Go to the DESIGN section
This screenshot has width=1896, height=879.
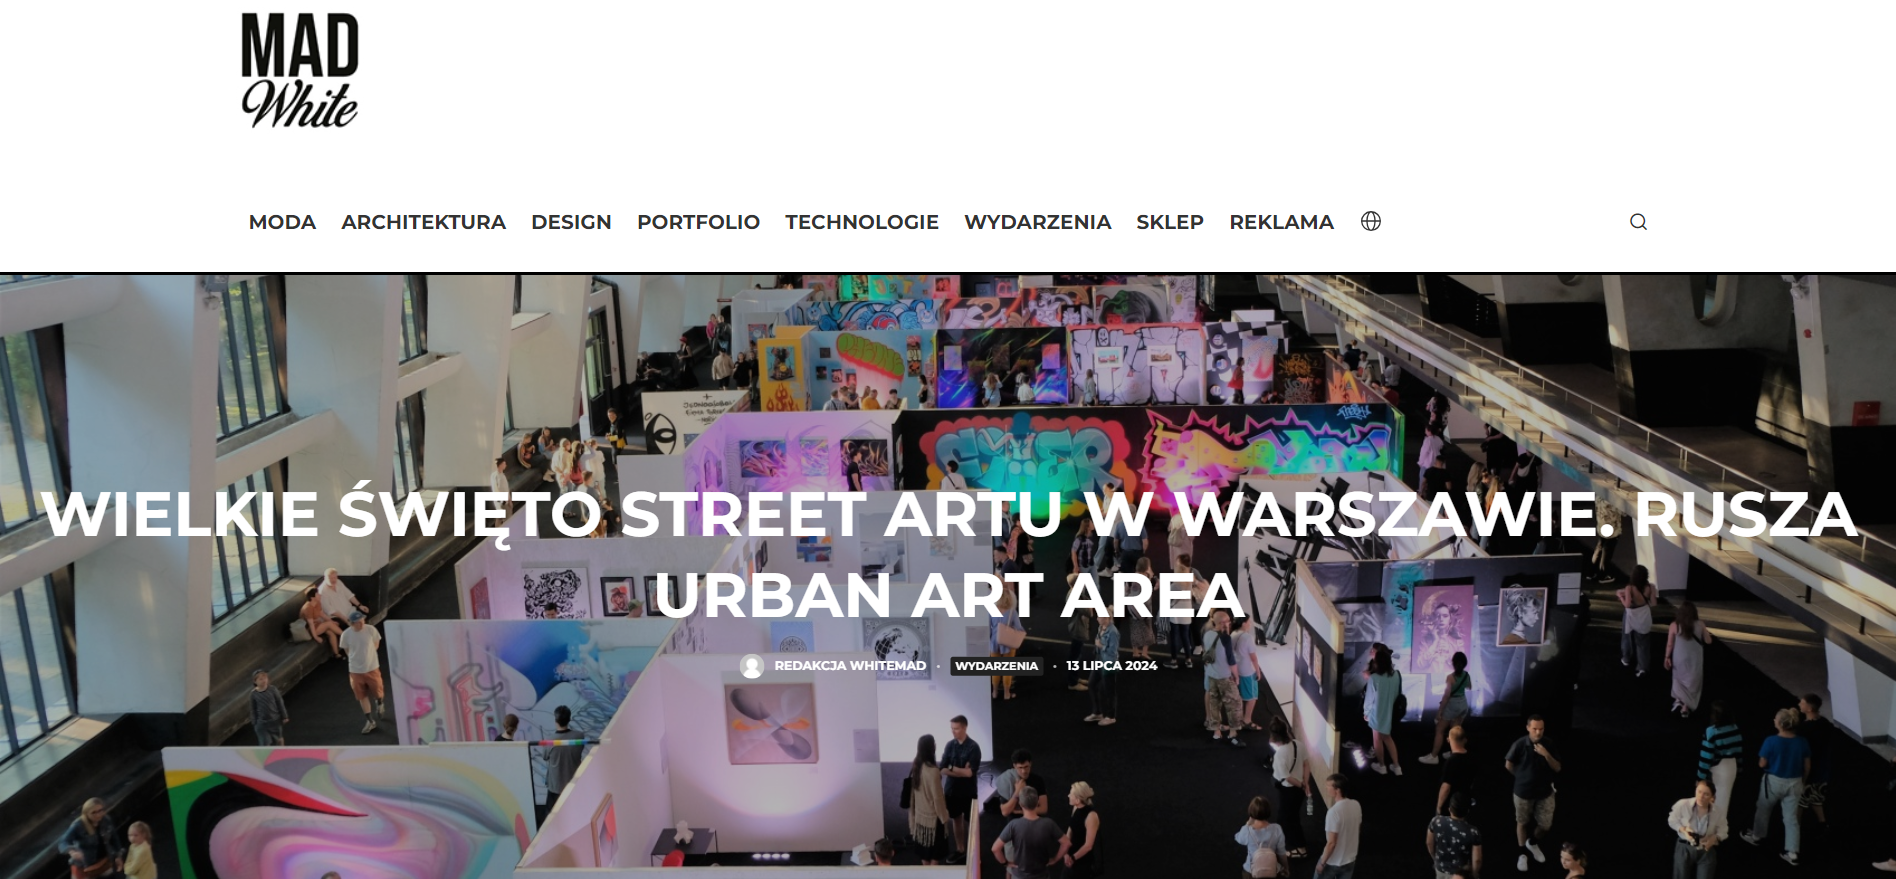click(x=571, y=222)
